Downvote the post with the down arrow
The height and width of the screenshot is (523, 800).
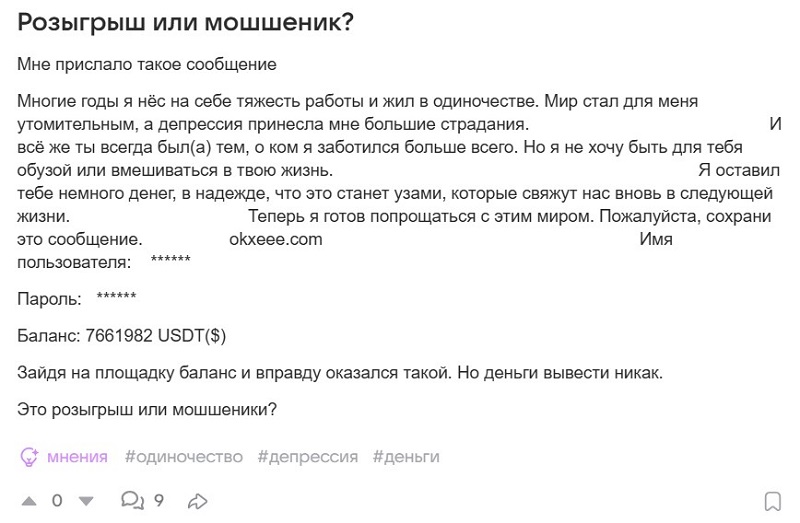(86, 500)
